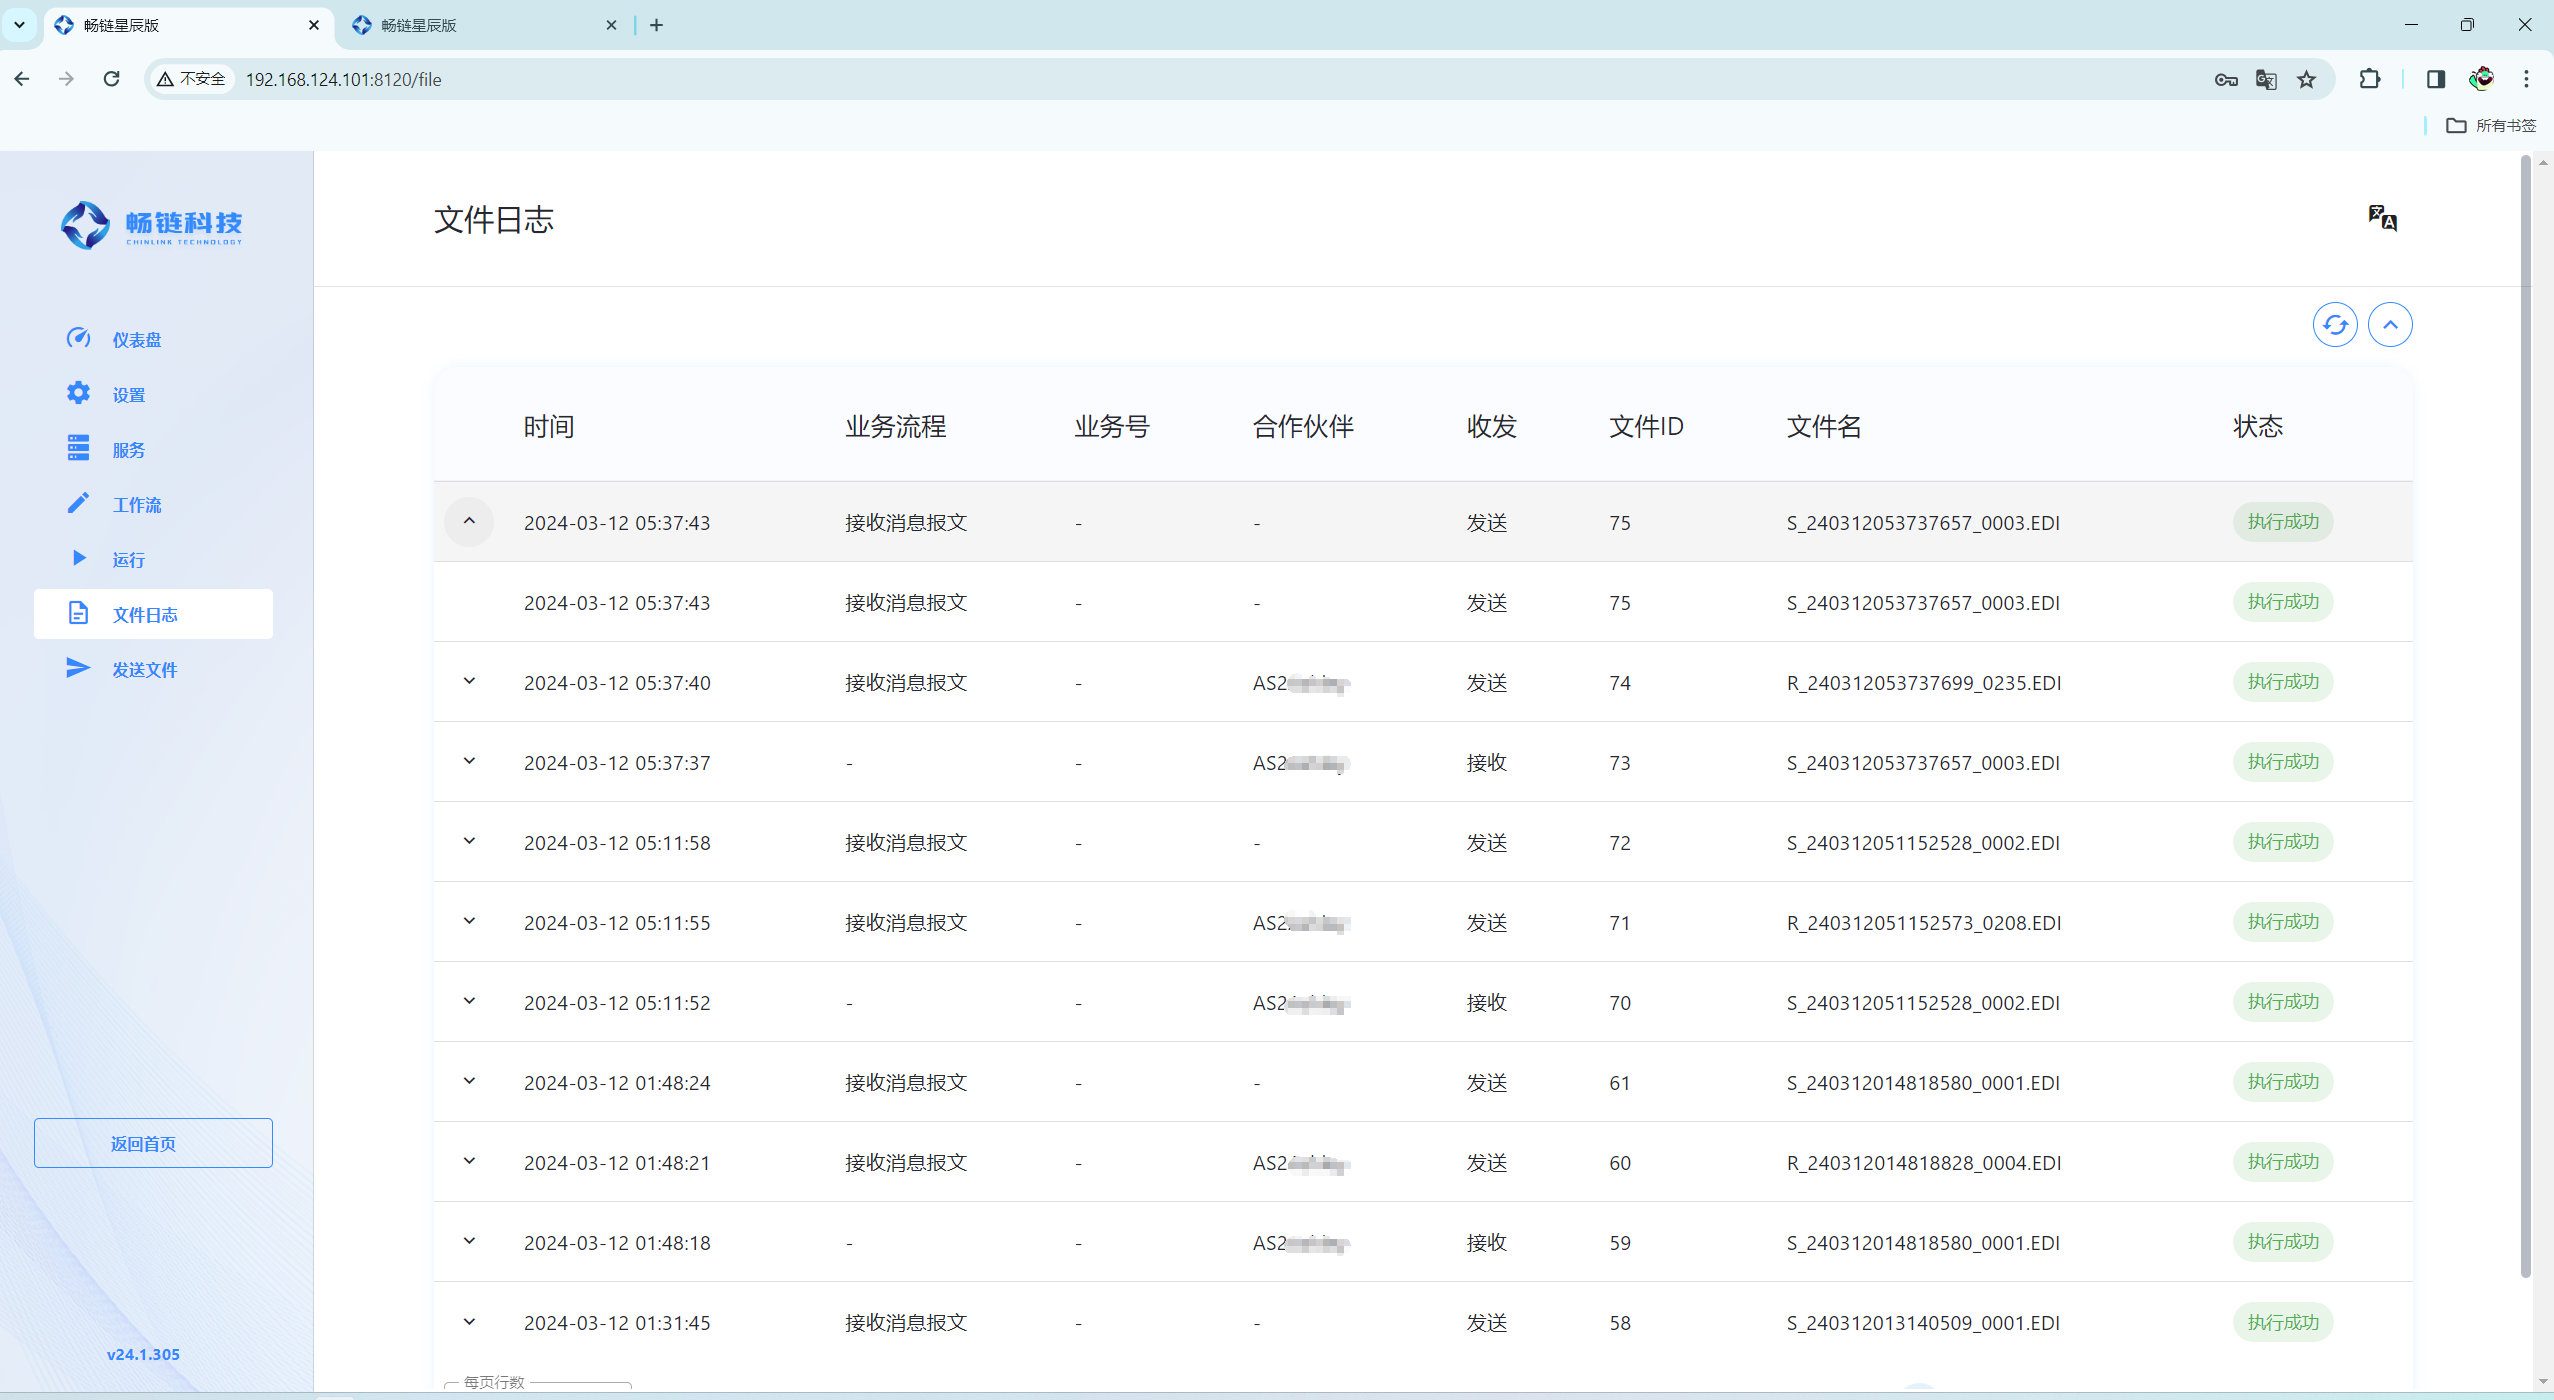Open 工作流 with the pencil icon
Image resolution: width=2554 pixels, height=1400 pixels.
[x=79, y=503]
